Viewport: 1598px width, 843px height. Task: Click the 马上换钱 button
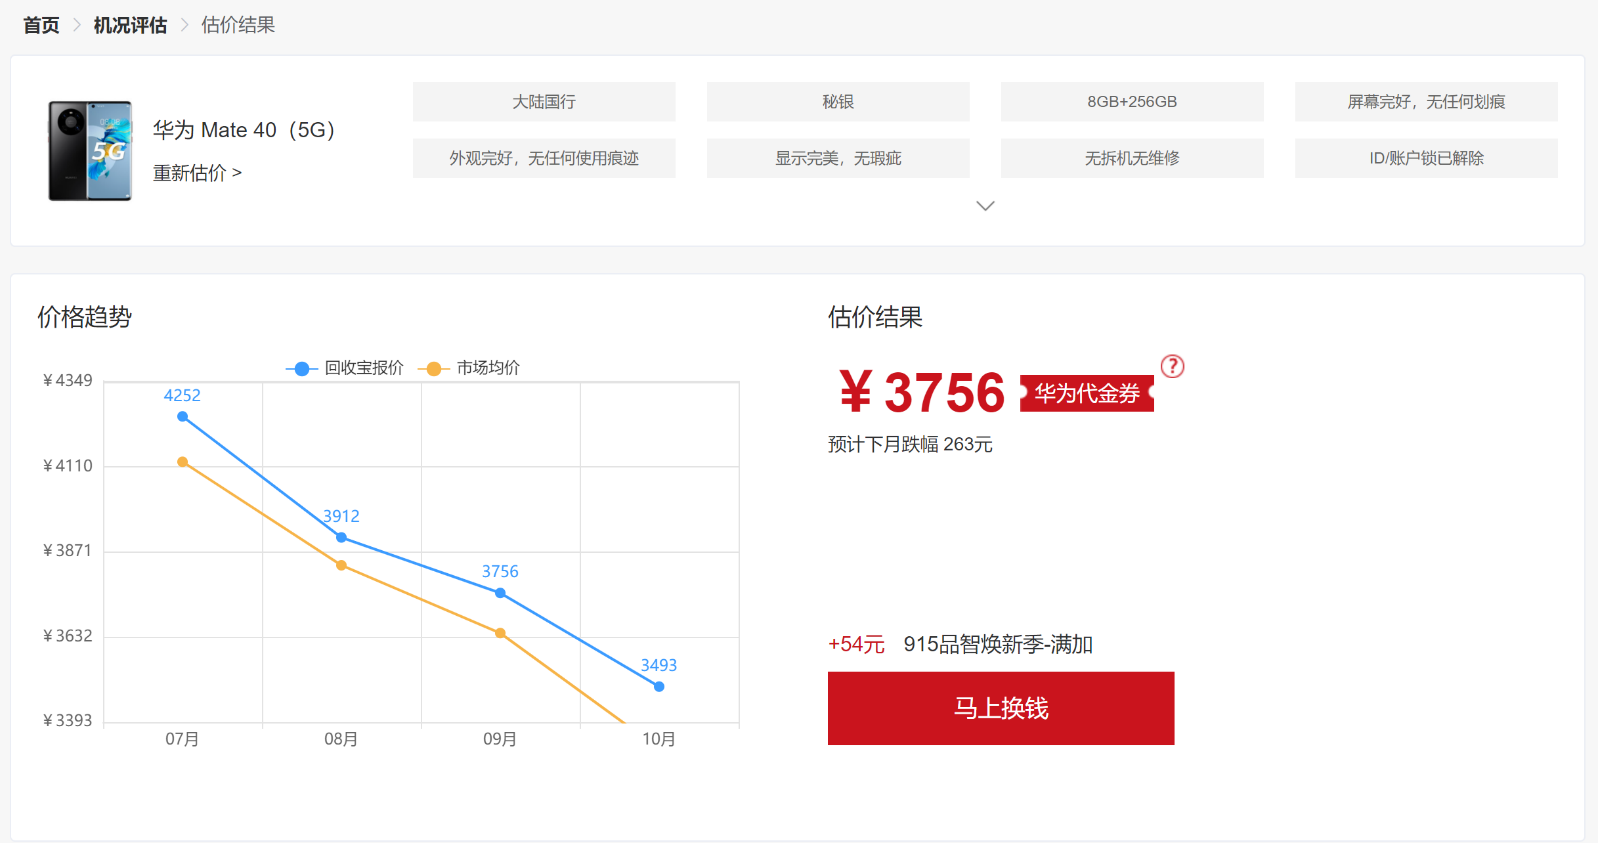[x=1001, y=708]
